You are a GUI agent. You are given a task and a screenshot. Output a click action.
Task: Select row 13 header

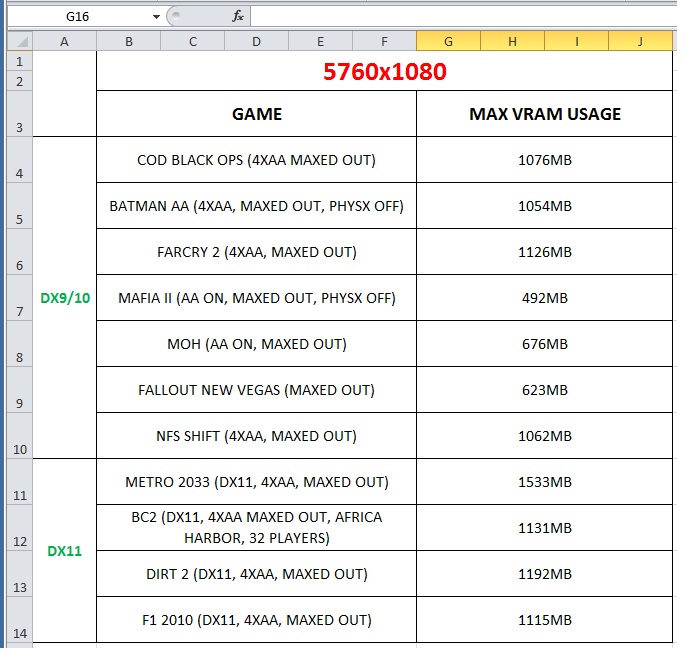click(20, 574)
